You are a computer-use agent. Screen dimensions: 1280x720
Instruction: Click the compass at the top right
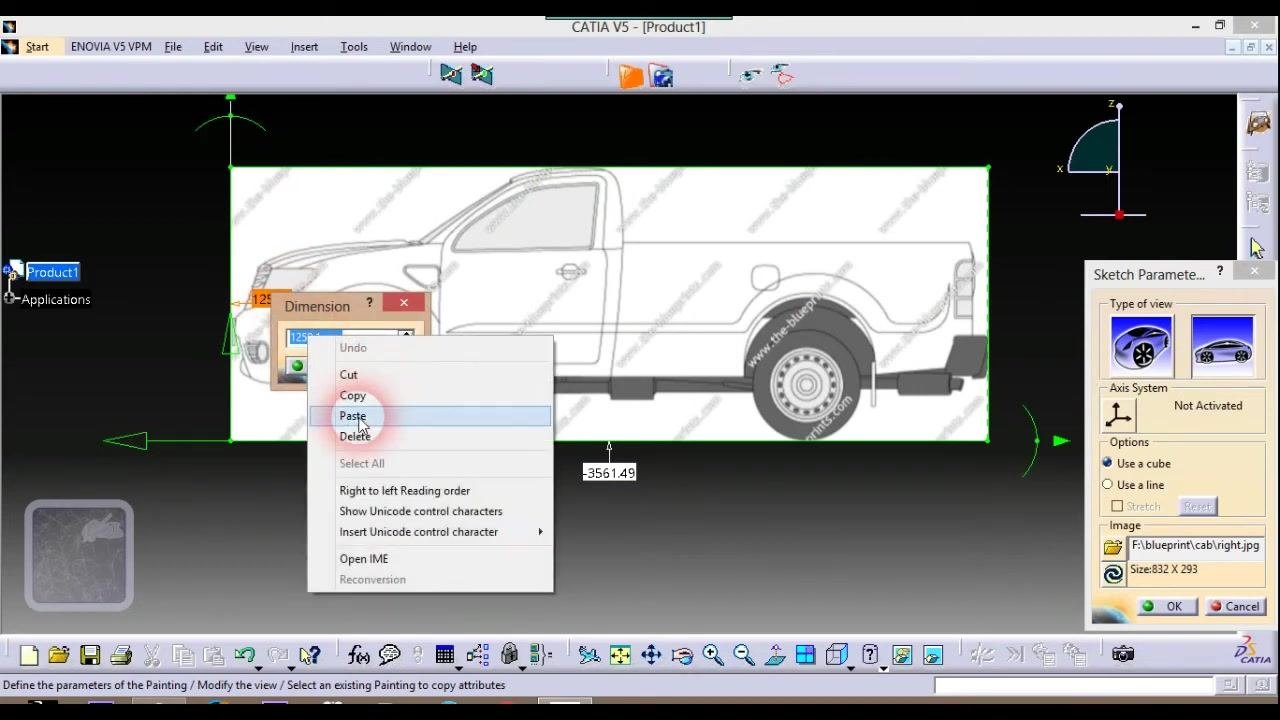(1103, 160)
